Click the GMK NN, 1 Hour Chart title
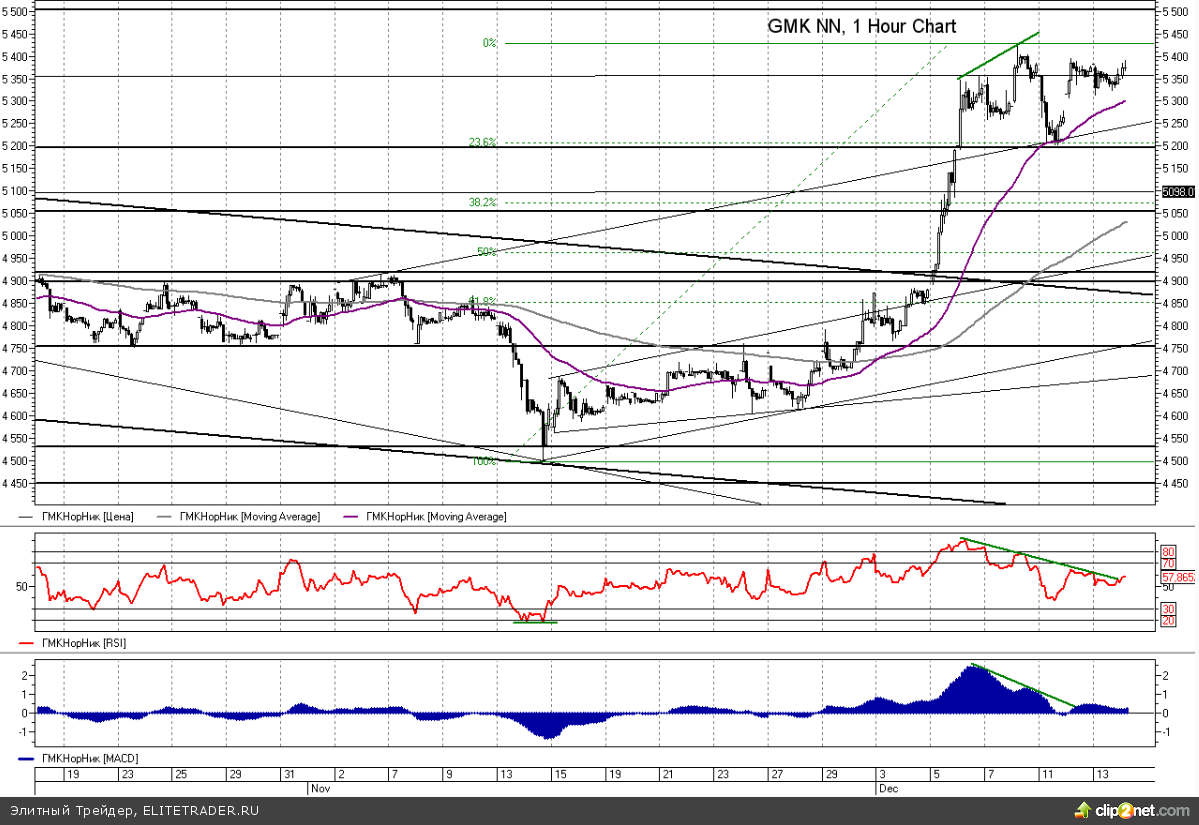The width and height of the screenshot is (1199, 825). [x=861, y=27]
